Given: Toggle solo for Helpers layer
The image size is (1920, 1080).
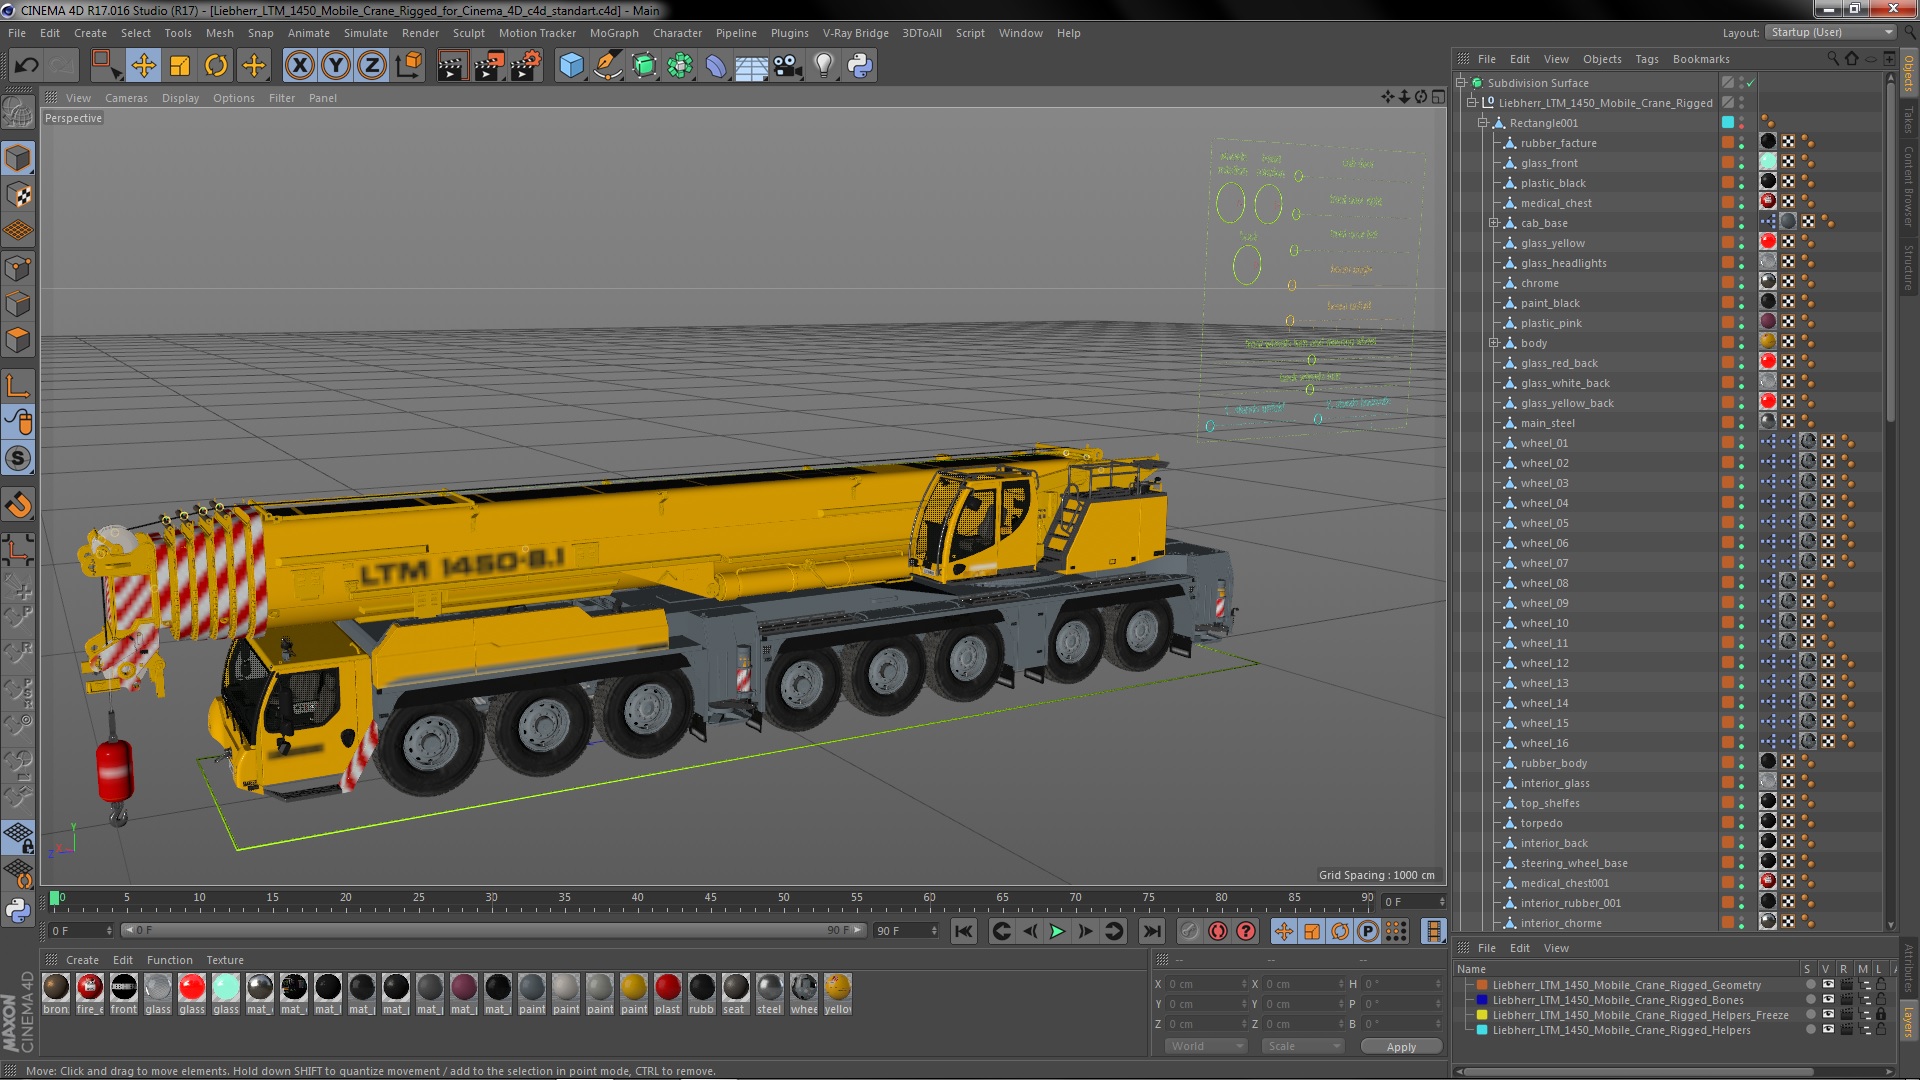Looking at the screenshot, I should pos(1811,1030).
